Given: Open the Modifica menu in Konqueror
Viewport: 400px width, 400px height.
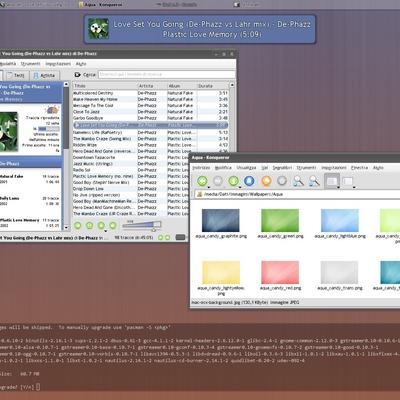Looking at the screenshot, I should click(223, 168).
